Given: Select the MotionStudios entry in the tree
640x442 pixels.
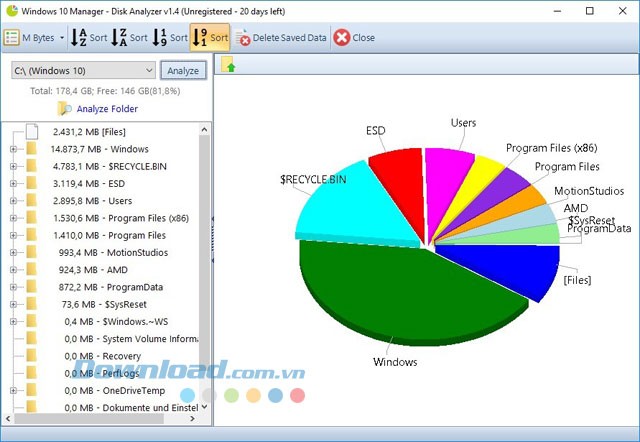Looking at the screenshot, I should pos(118,252).
